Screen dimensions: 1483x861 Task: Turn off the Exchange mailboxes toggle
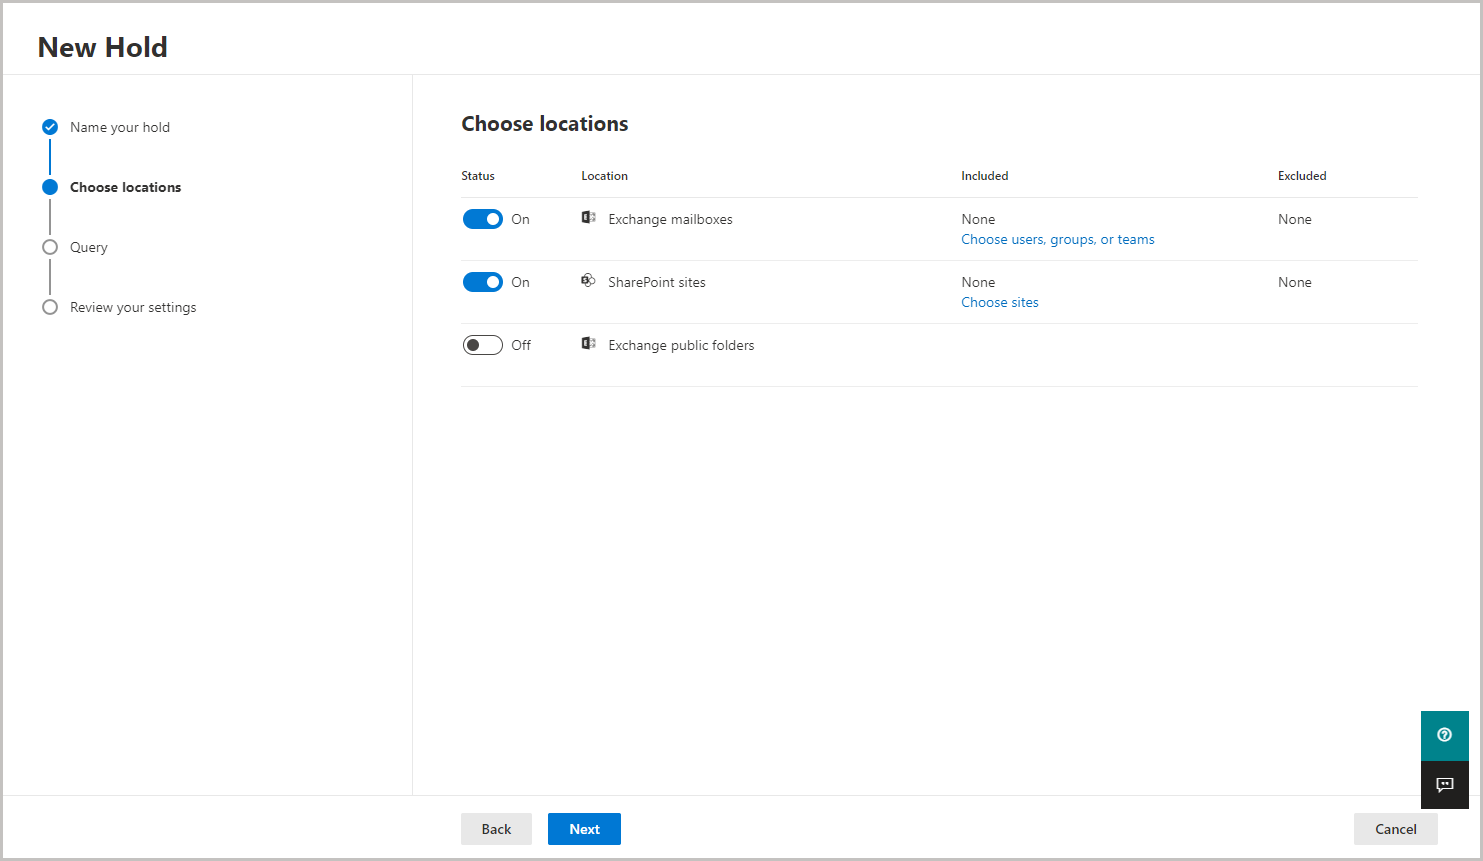[x=483, y=219]
